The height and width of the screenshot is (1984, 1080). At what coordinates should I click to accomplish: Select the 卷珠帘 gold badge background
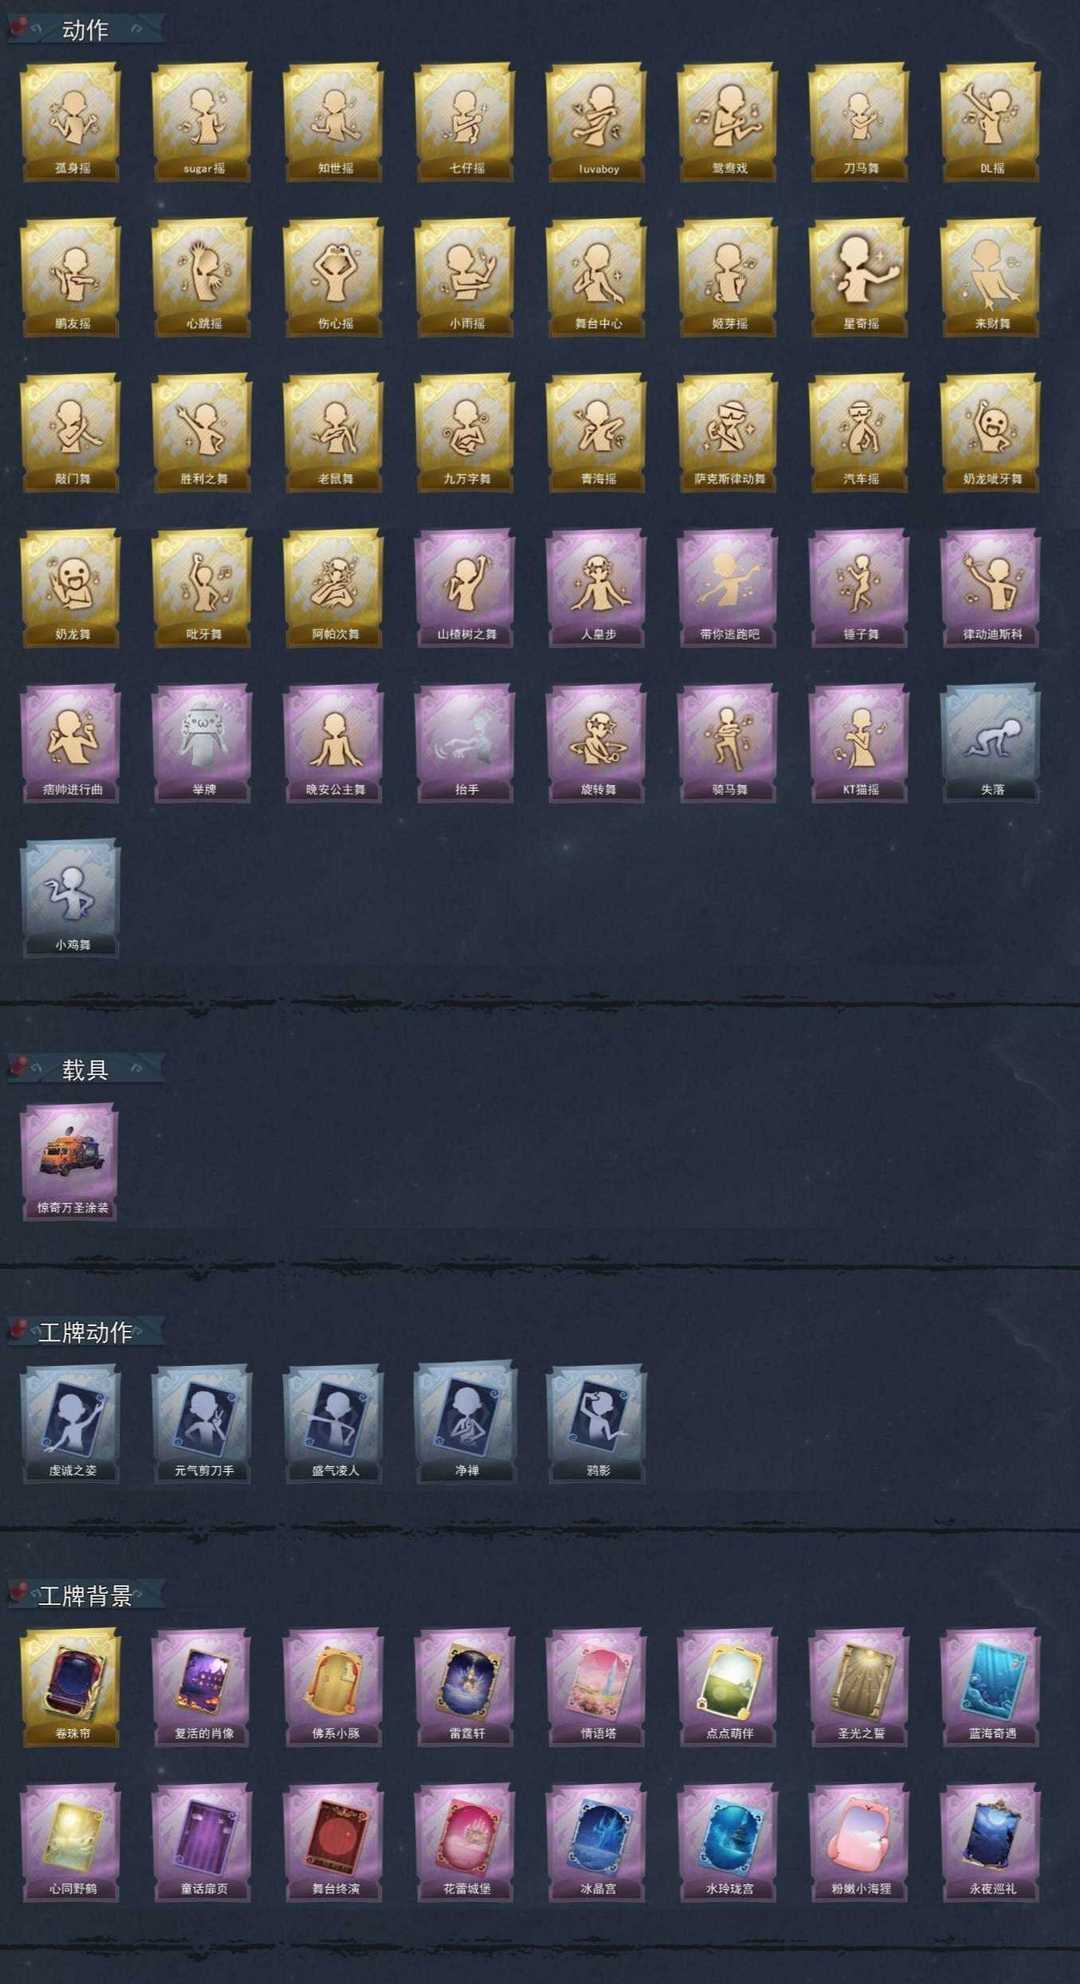pos(71,1687)
